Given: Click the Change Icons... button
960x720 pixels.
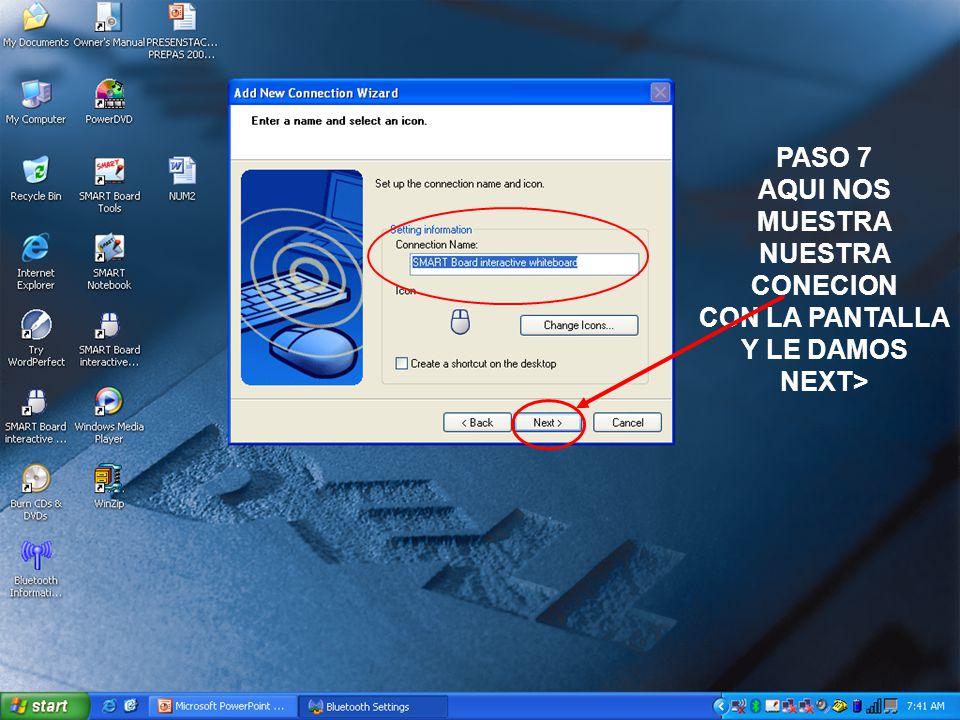Looking at the screenshot, I should tap(579, 325).
